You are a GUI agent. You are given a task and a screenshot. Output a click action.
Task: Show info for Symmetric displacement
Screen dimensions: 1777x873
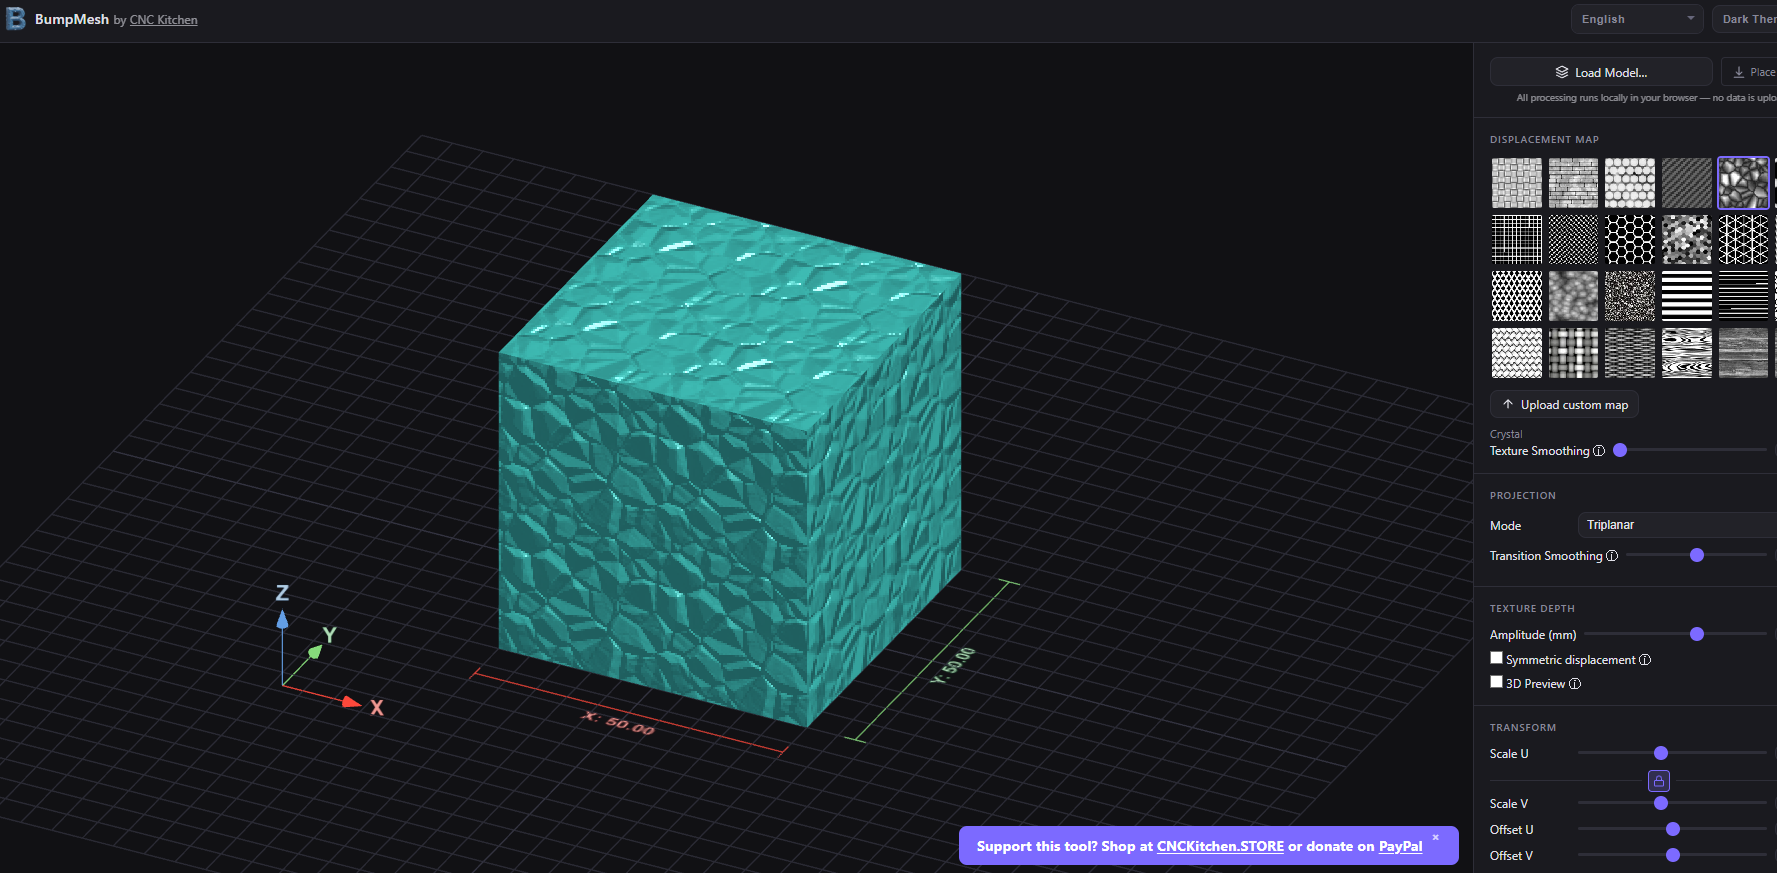1645,660
